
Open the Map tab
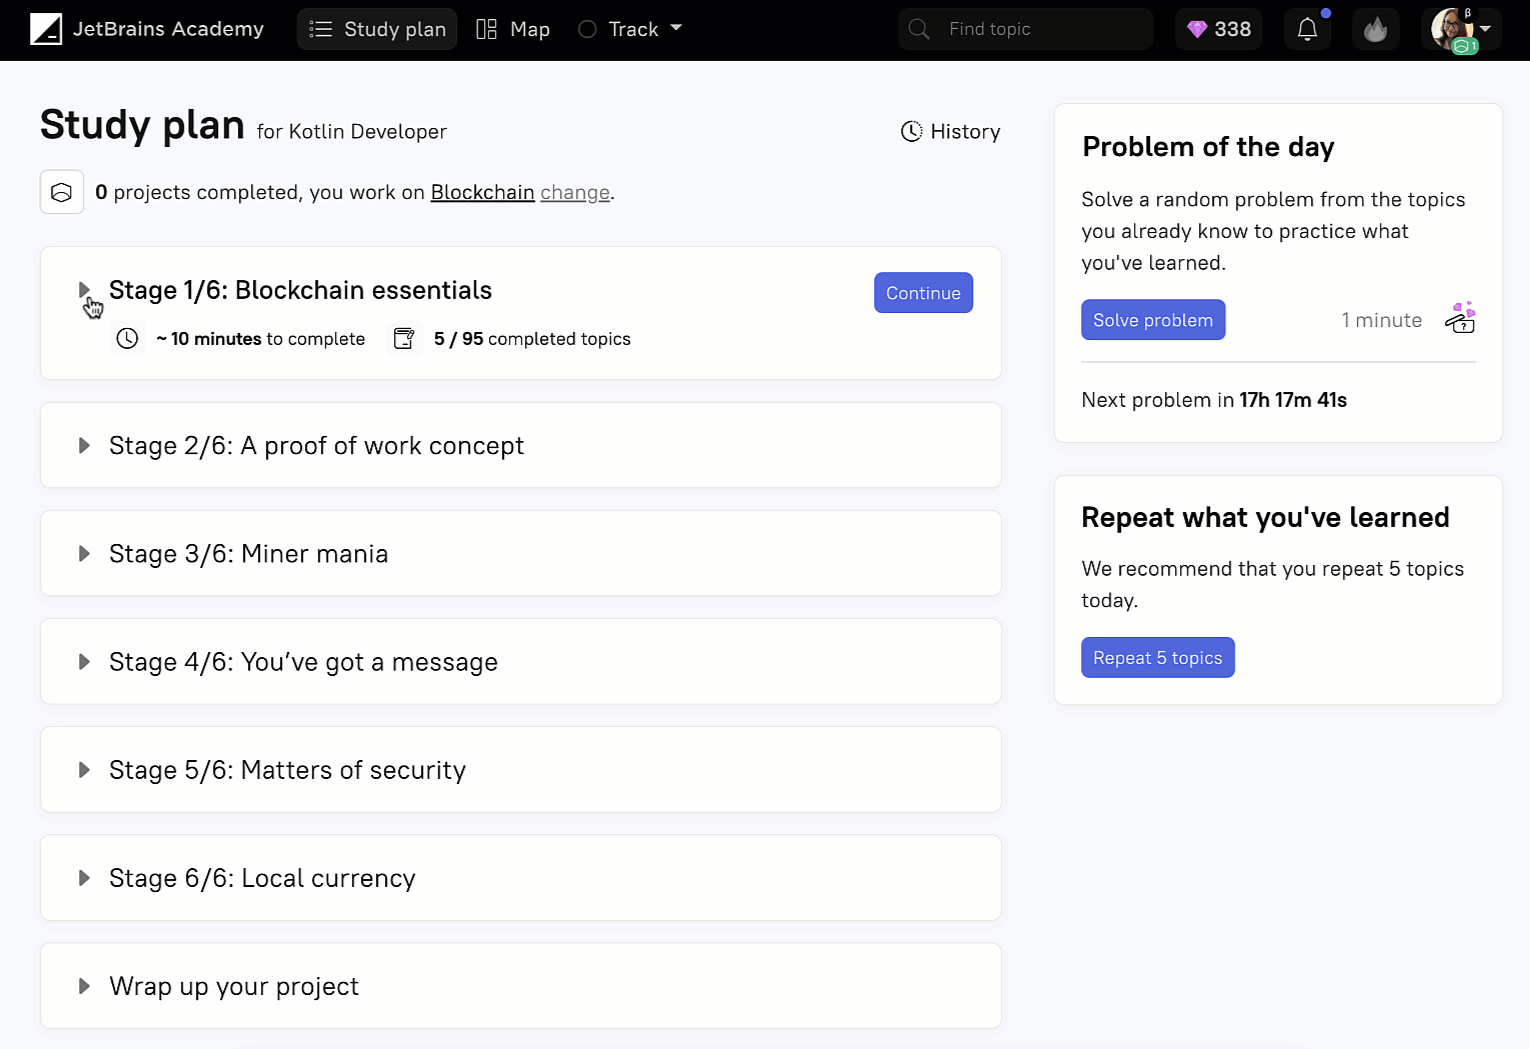pyautogui.click(x=513, y=29)
